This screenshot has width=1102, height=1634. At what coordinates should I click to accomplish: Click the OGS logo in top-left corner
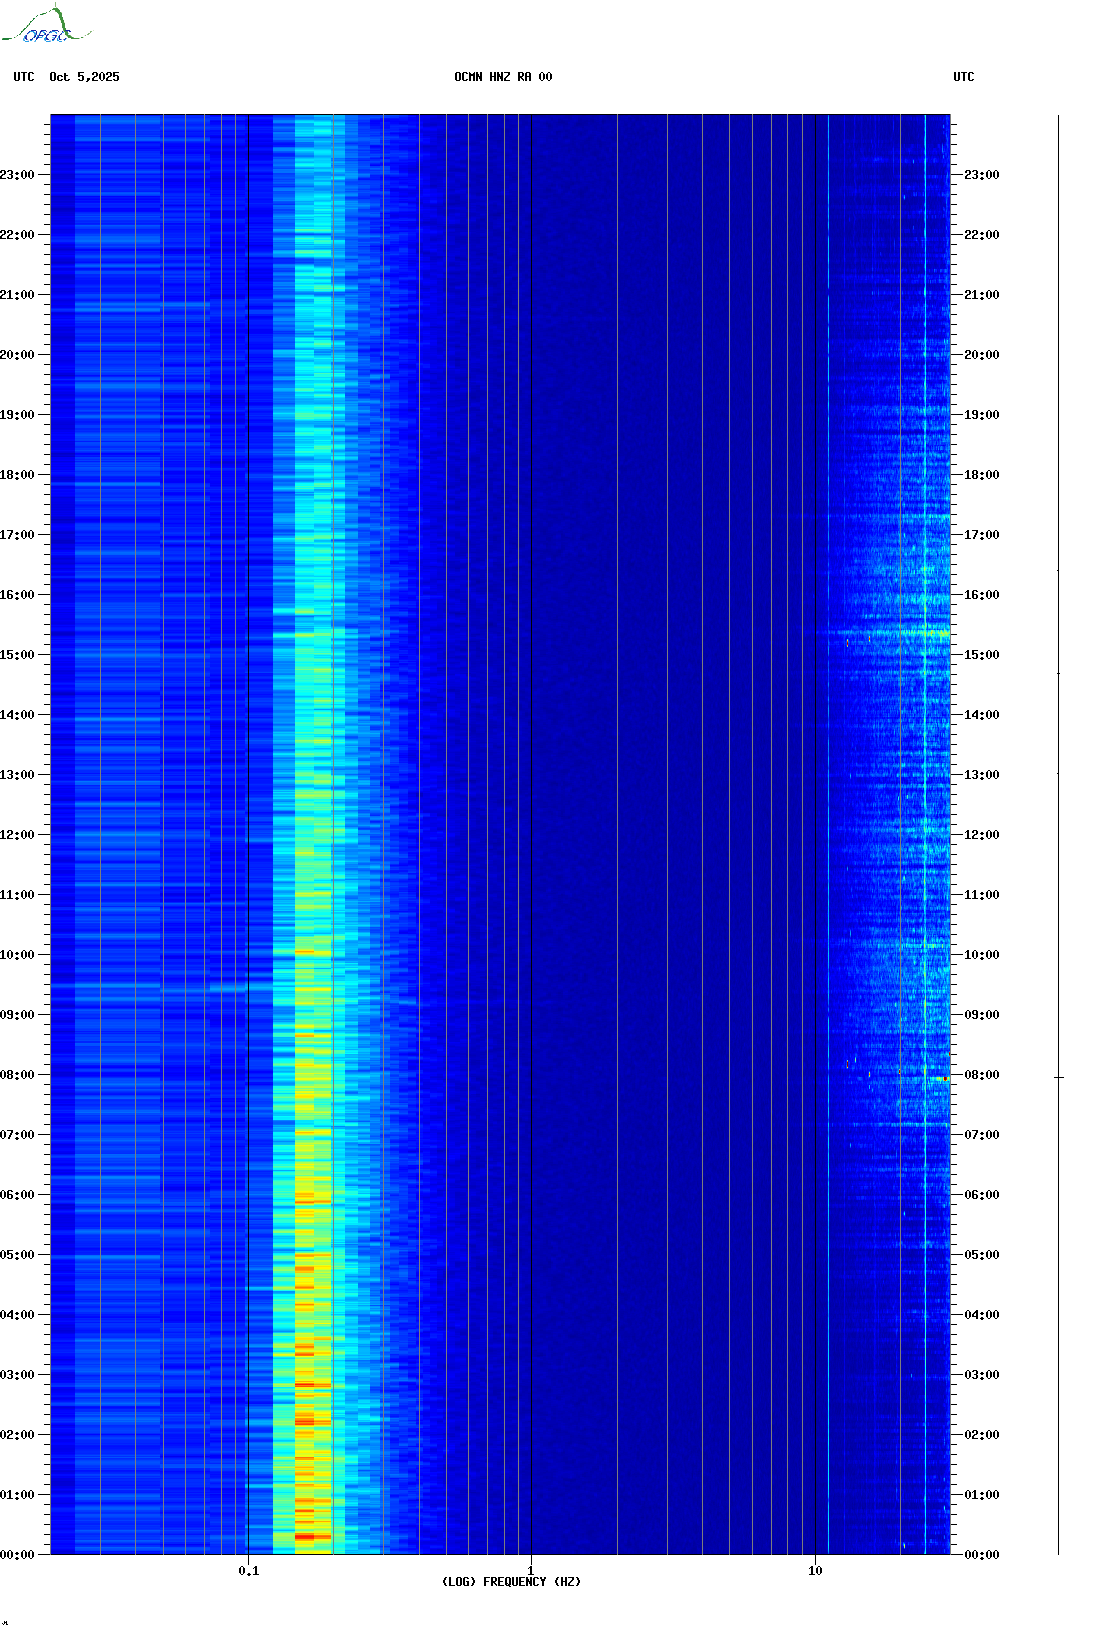(45, 25)
